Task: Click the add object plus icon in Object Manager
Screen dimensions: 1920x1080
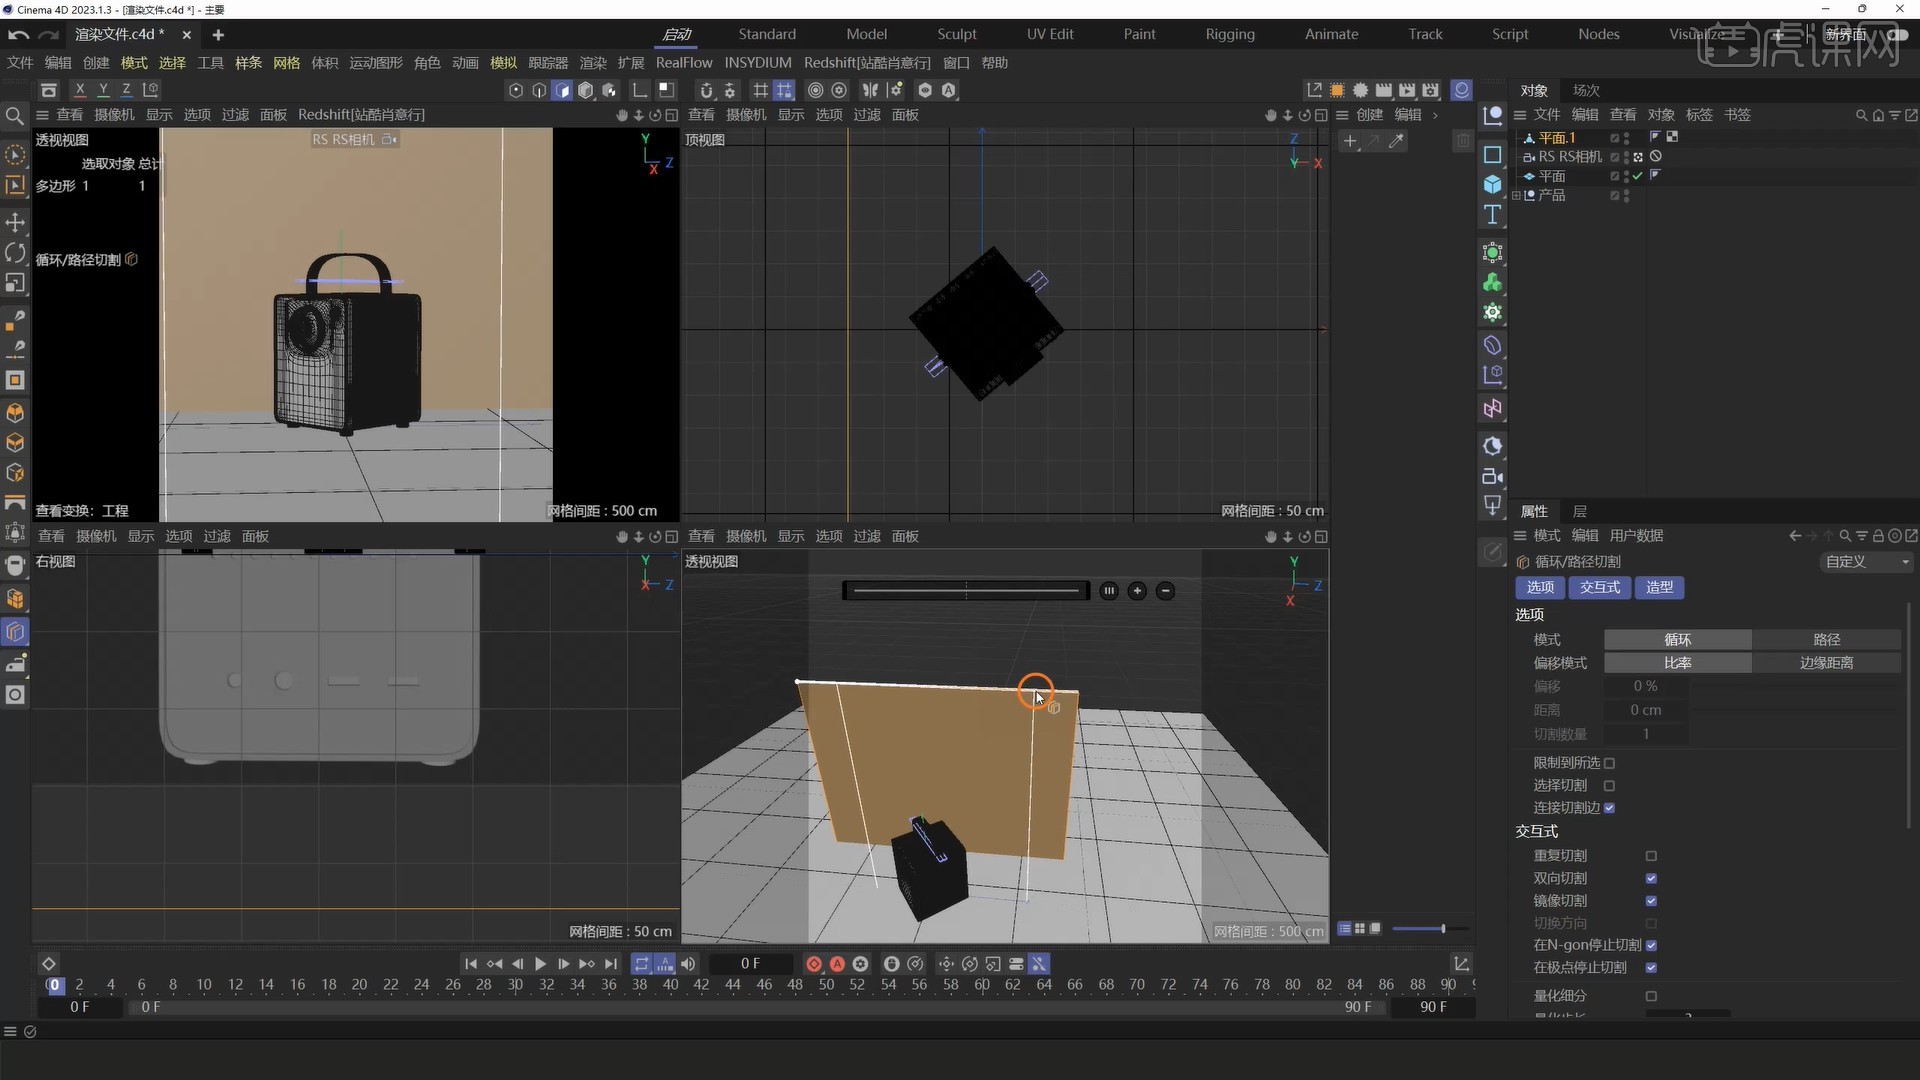Action: pos(1351,141)
